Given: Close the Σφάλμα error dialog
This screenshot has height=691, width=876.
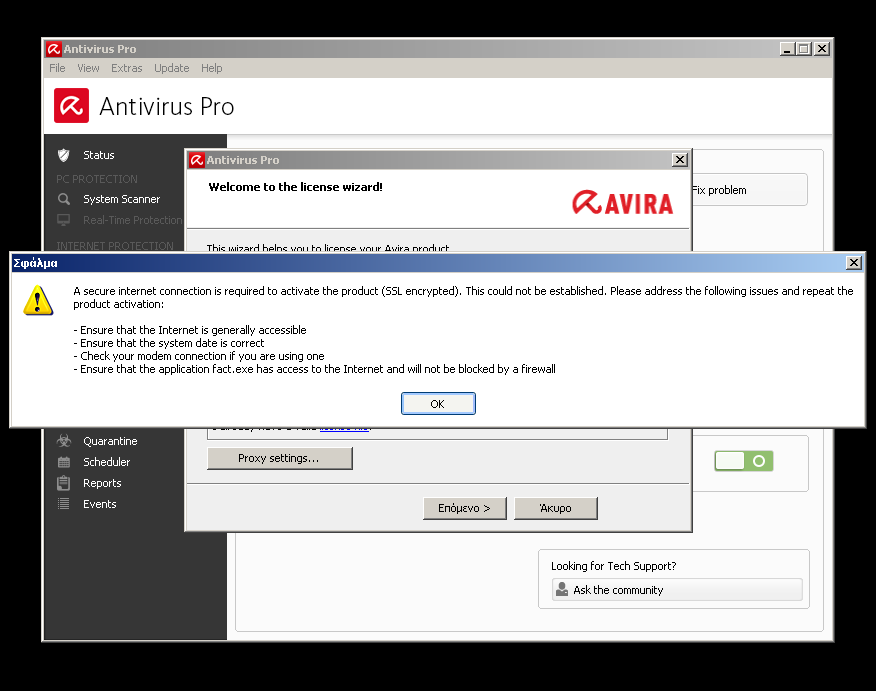Looking at the screenshot, I should tap(854, 263).
